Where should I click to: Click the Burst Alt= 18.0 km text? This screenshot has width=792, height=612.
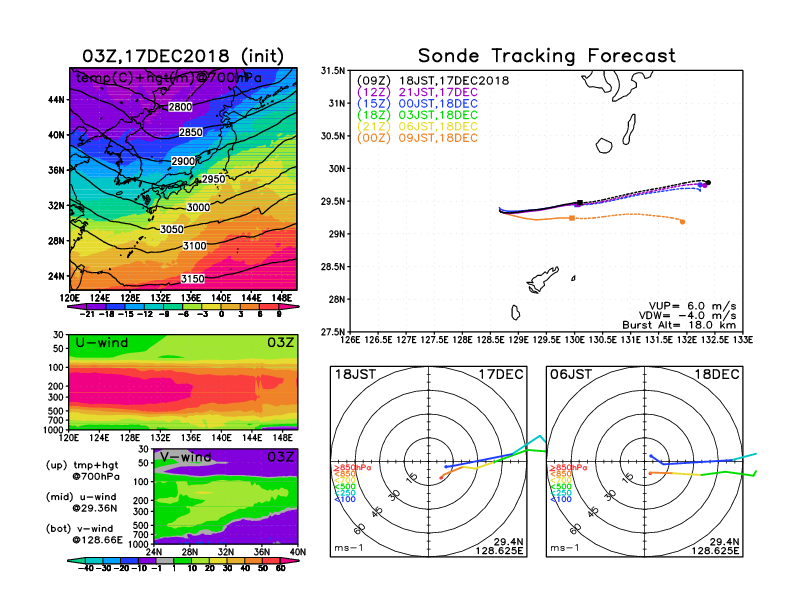tap(686, 325)
